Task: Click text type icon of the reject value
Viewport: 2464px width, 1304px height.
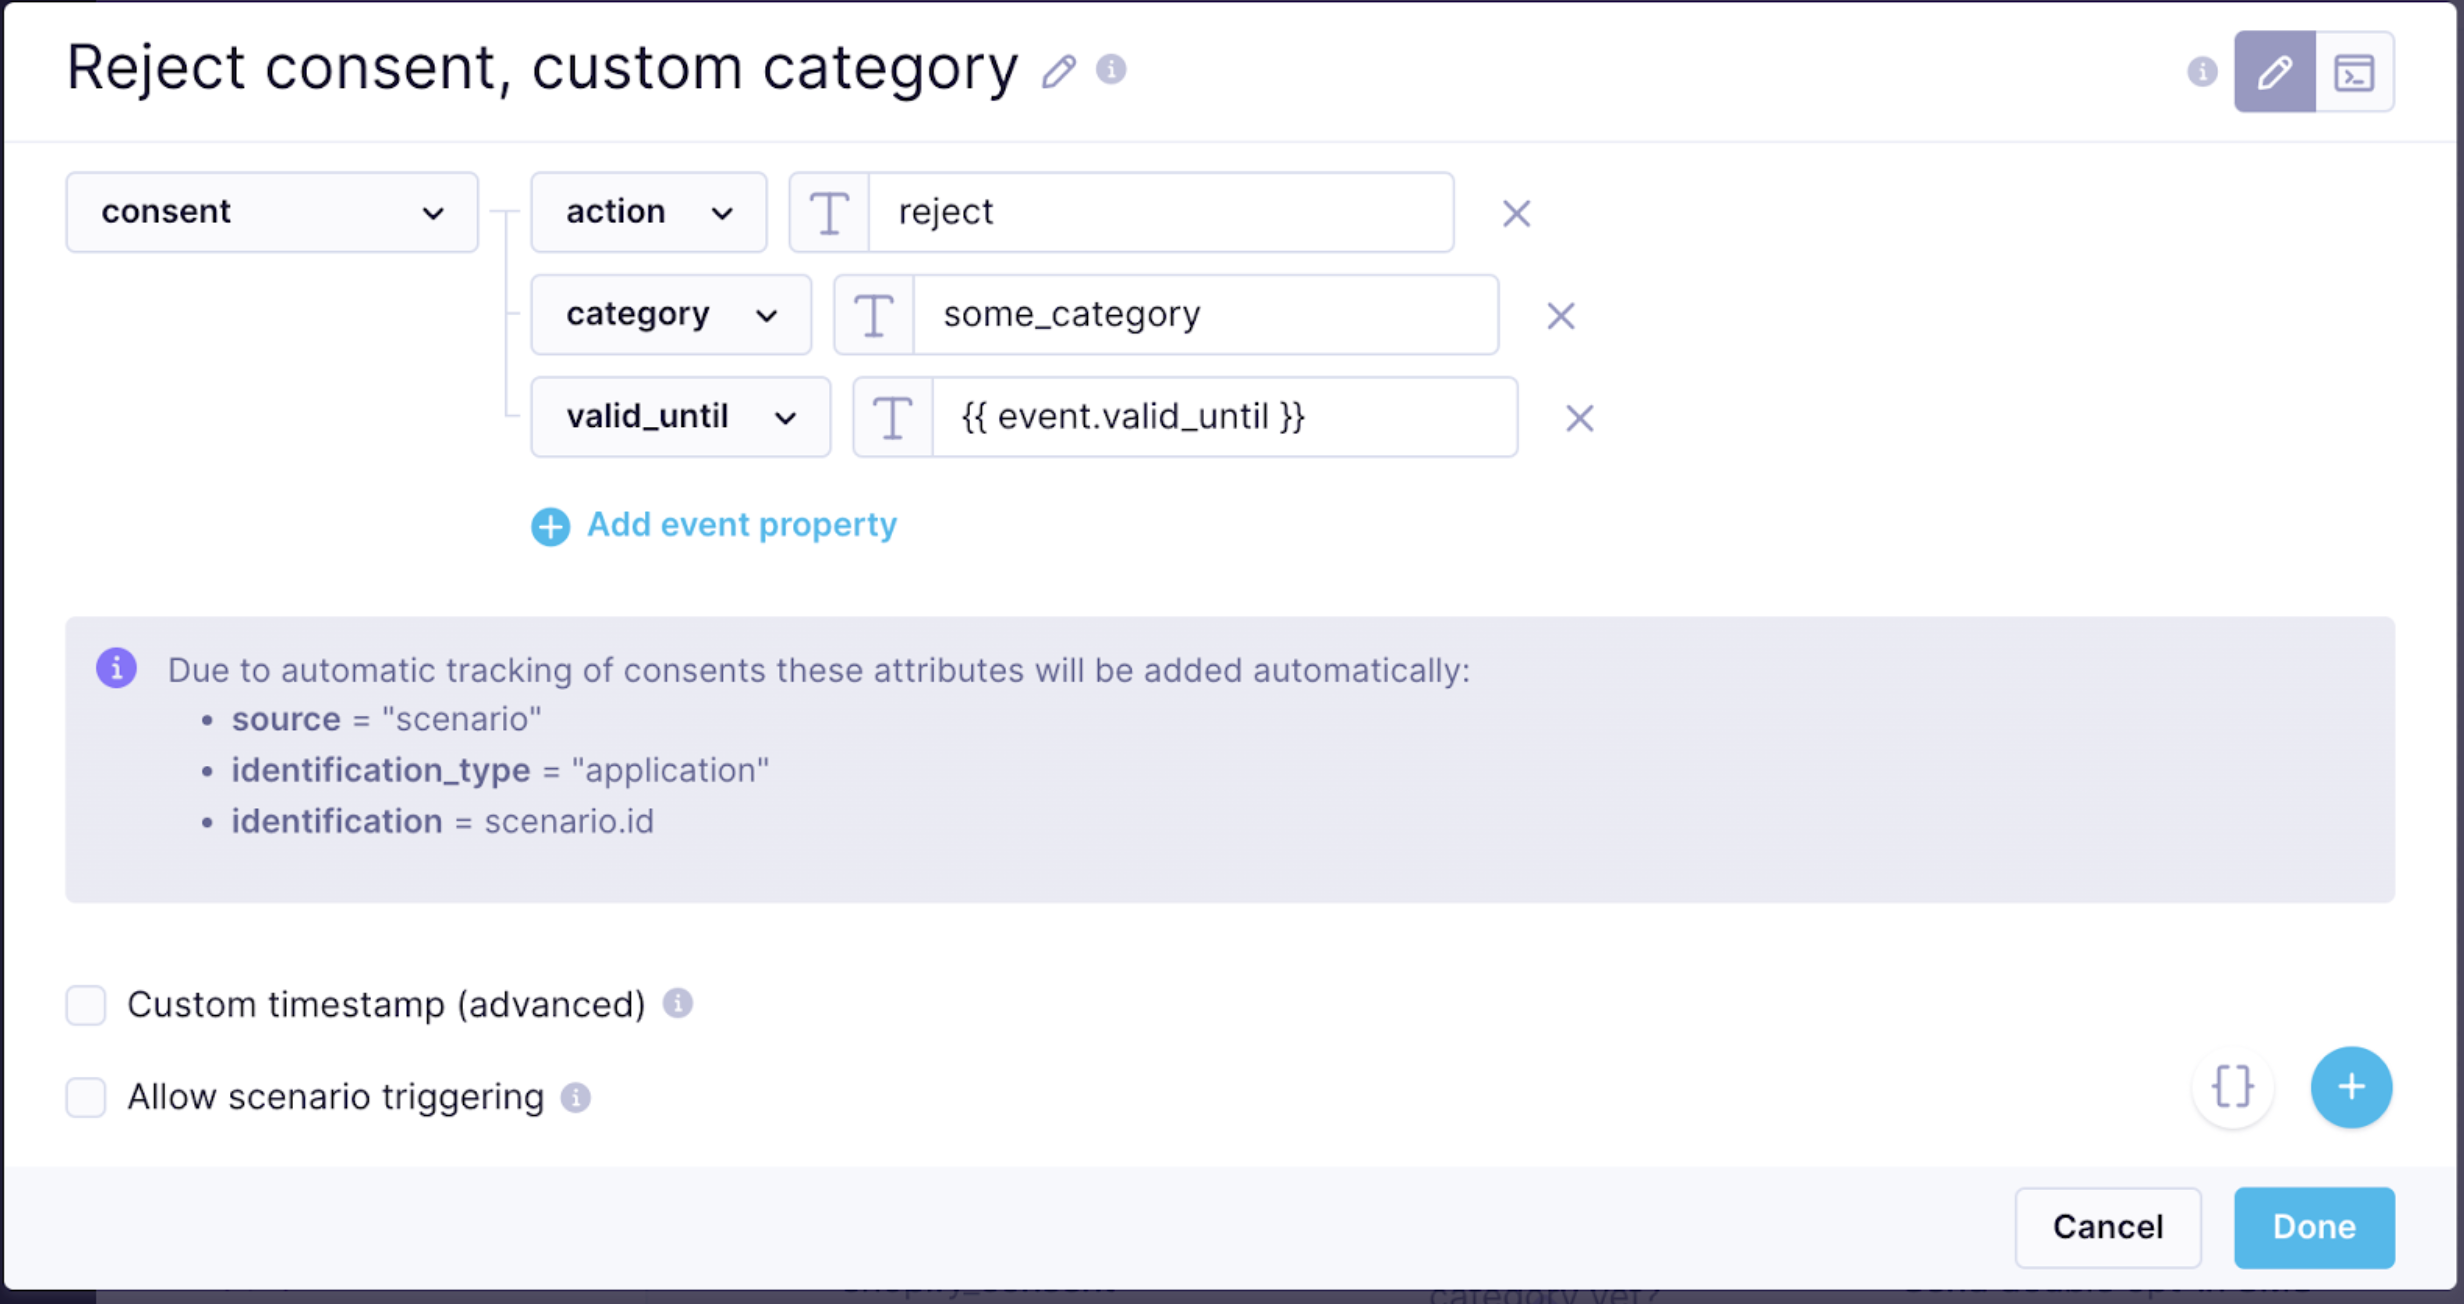Action: tap(829, 213)
